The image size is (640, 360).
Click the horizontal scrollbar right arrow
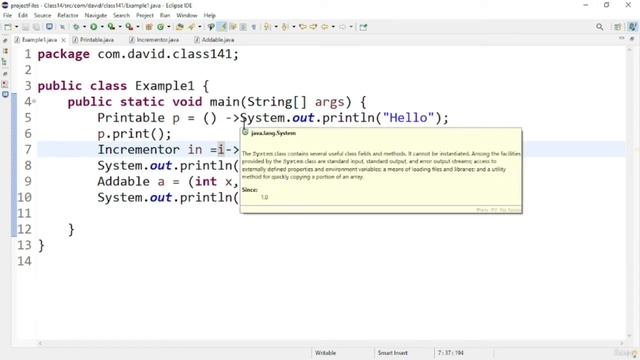[622, 343]
